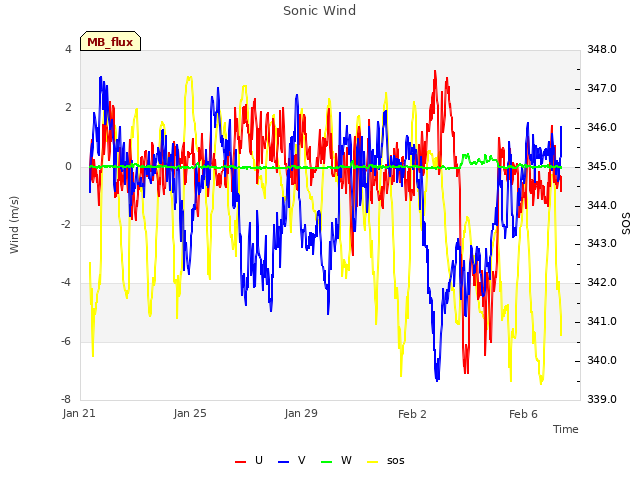The height and width of the screenshot is (480, 640).
Task: Click the Jan 29 x-axis tick label
Action: [x=301, y=413]
